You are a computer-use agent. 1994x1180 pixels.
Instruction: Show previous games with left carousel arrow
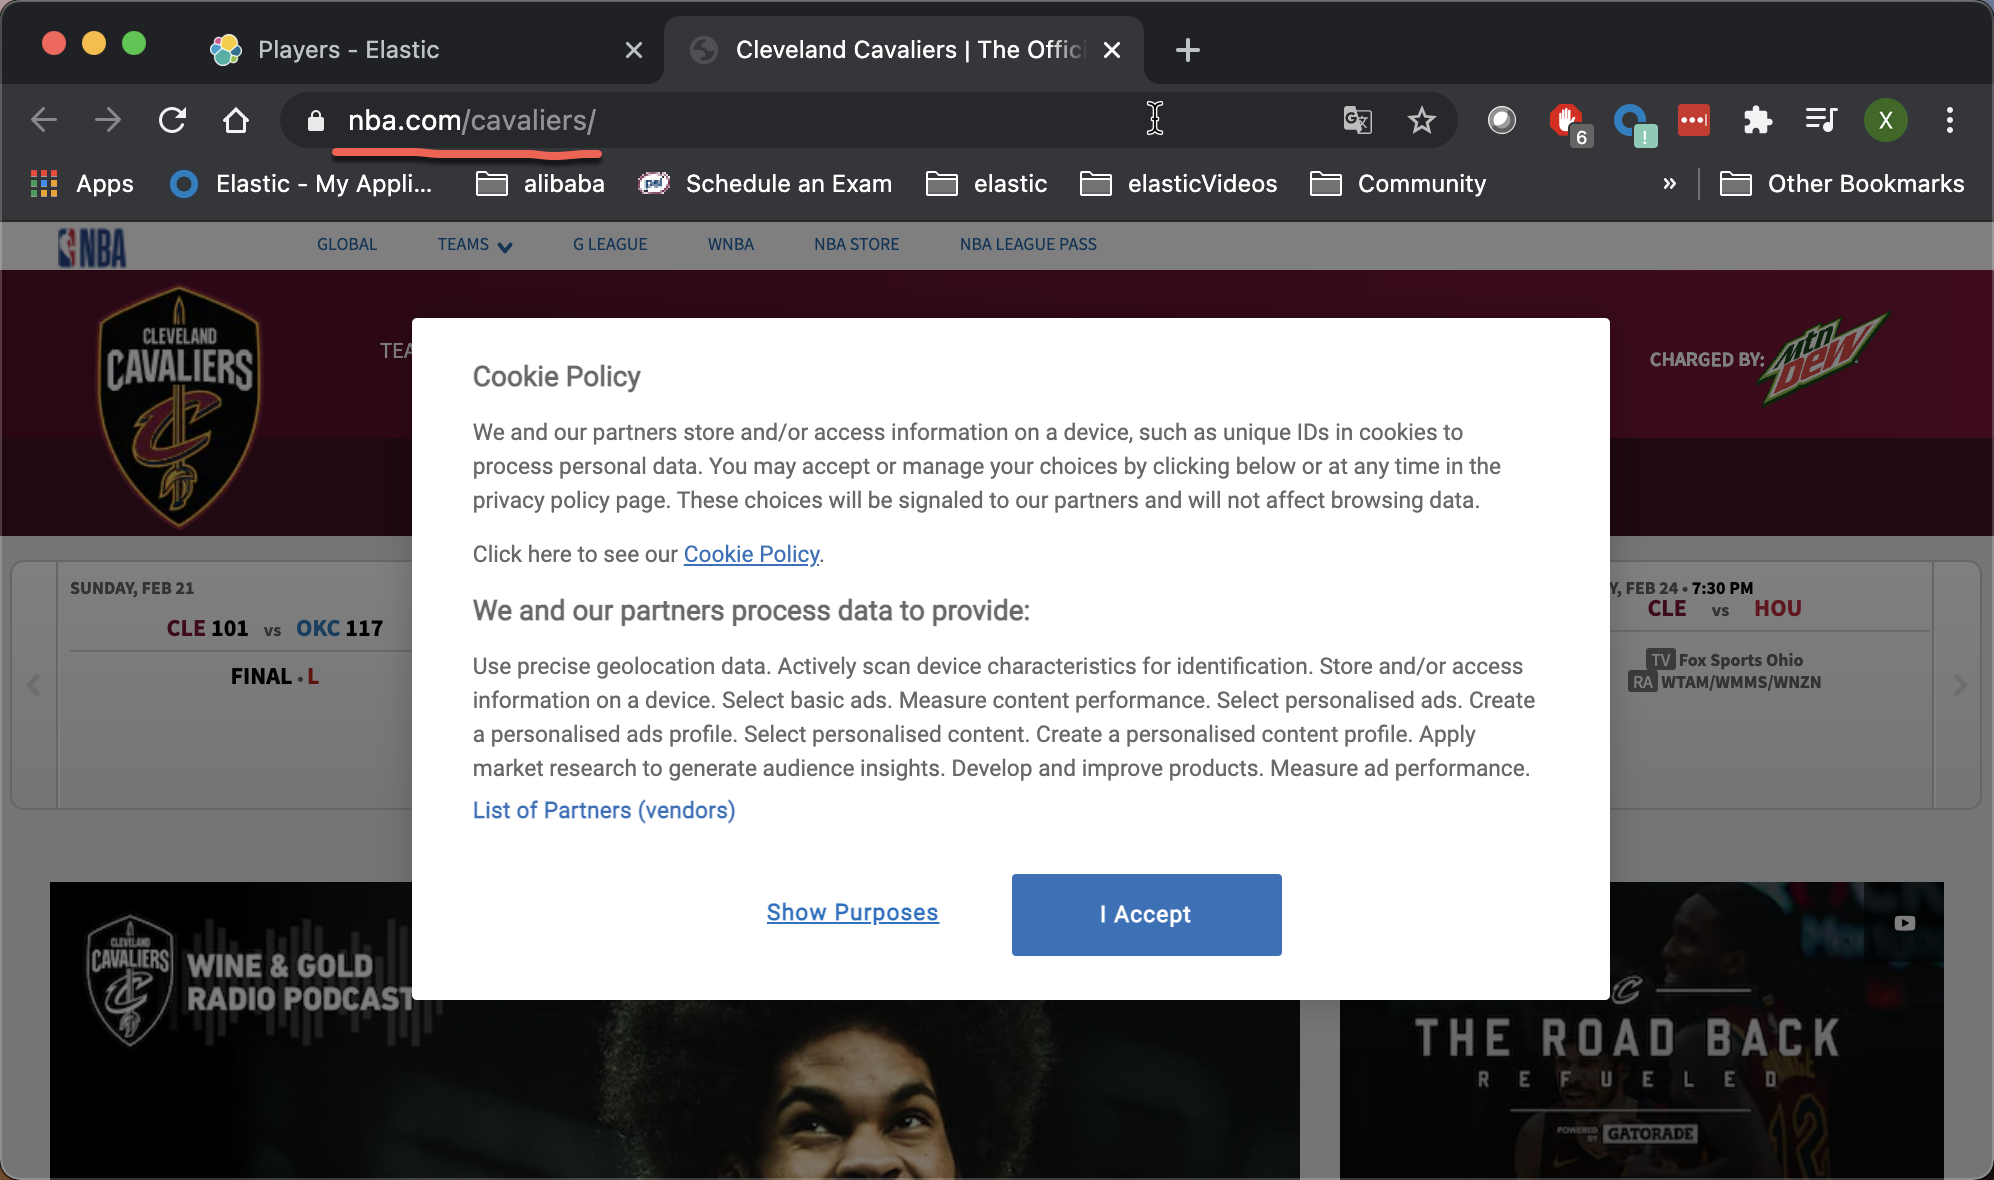pyautogui.click(x=34, y=685)
